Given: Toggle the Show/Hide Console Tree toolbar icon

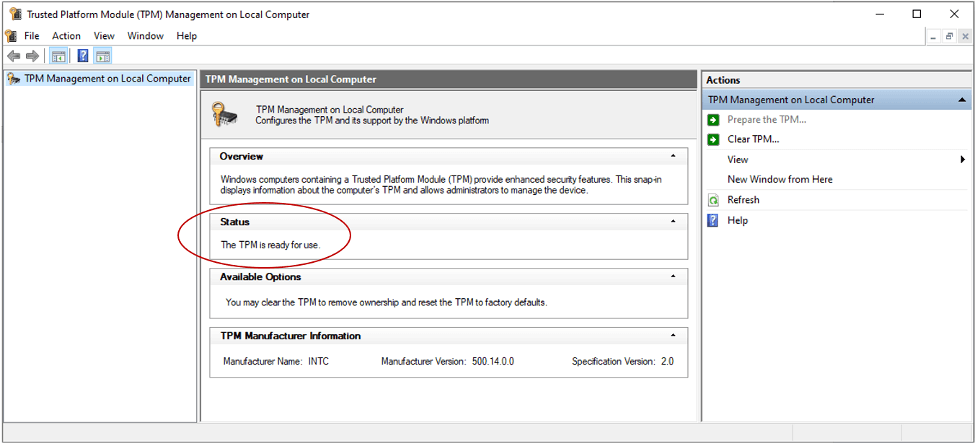Looking at the screenshot, I should coord(59,56).
